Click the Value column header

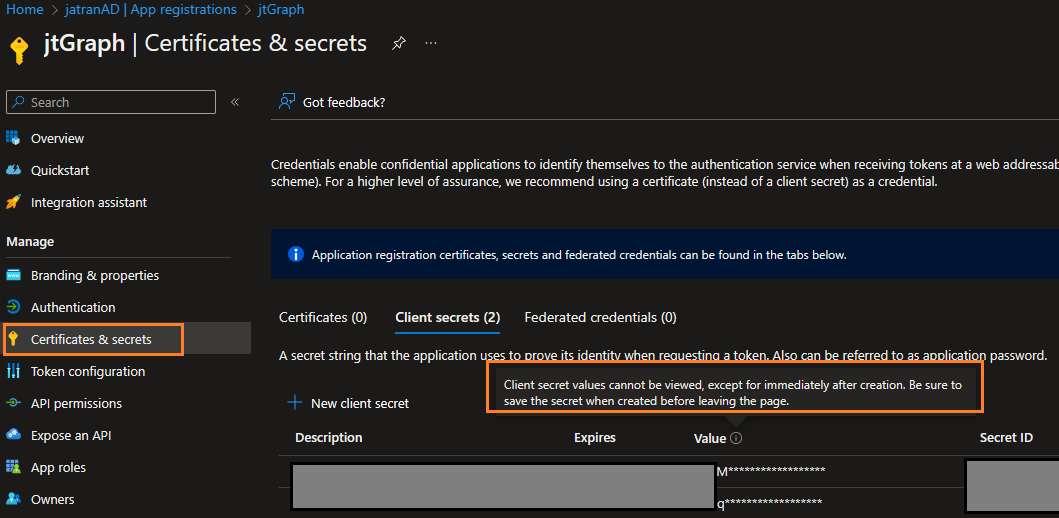(710, 438)
